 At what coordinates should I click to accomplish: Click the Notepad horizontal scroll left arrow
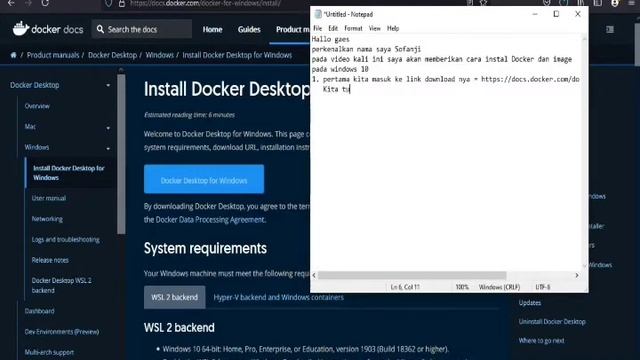[x=314, y=276]
